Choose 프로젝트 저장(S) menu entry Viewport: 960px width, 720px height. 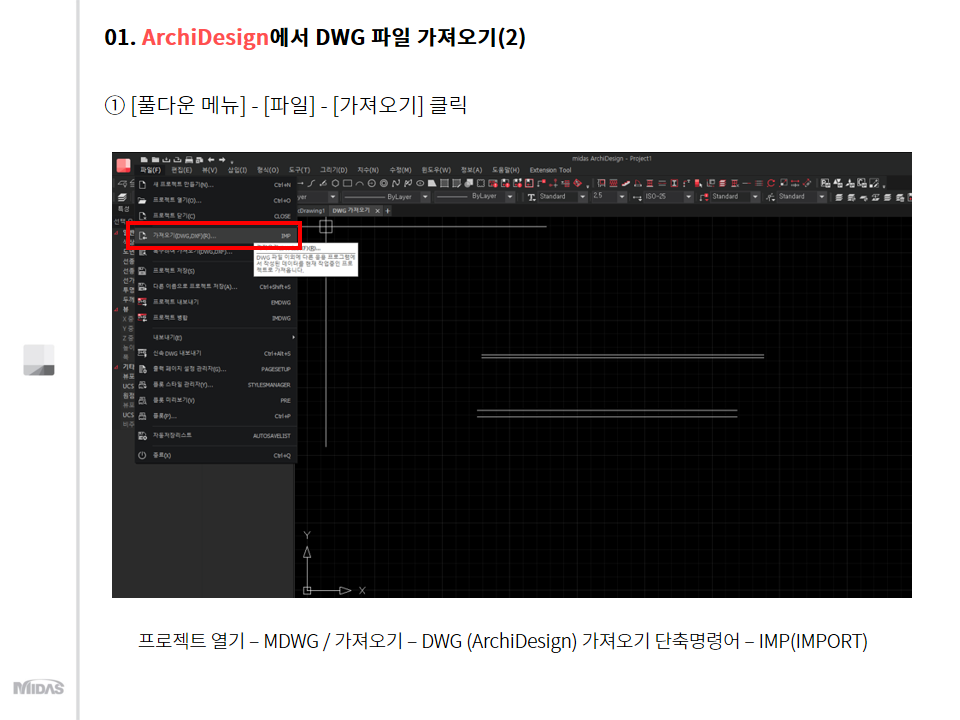pyautogui.click(x=216, y=271)
